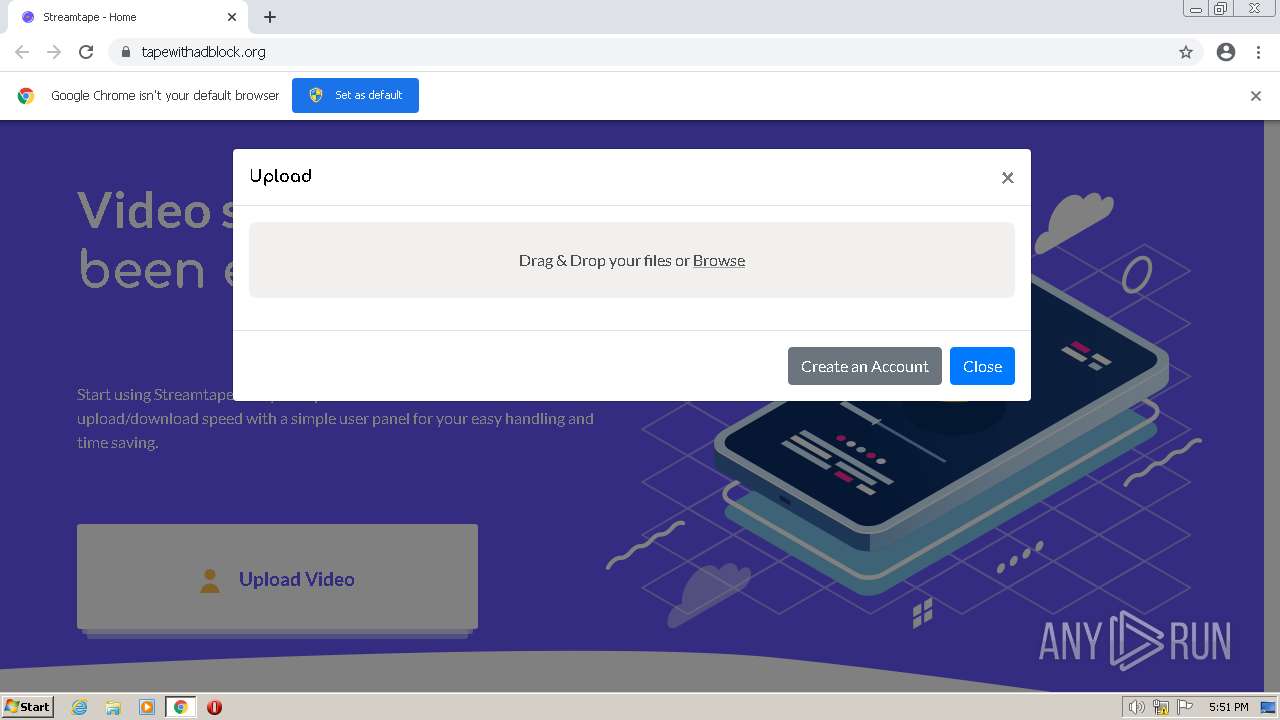Close the Upload dialog with the X icon
The image size is (1280, 720).
pyautogui.click(x=1007, y=178)
